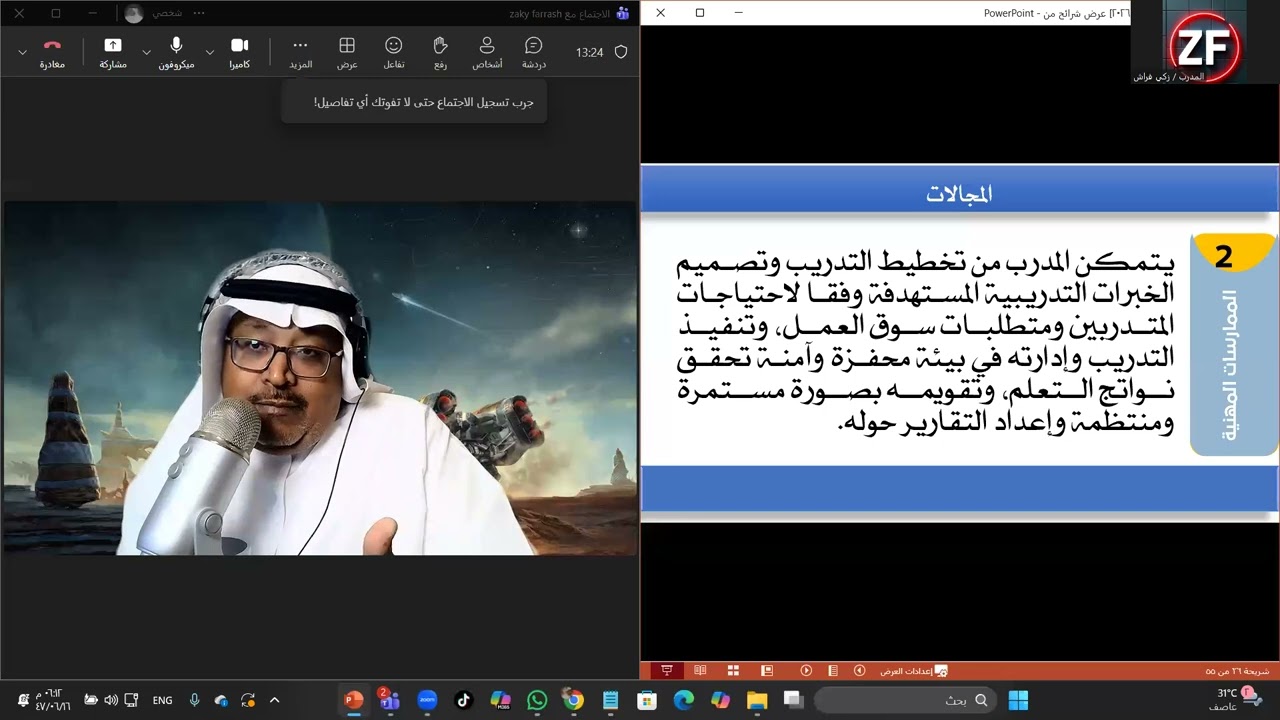The image size is (1280, 720).
Task: Open إعدادات العرض display settings
Action: (913, 671)
